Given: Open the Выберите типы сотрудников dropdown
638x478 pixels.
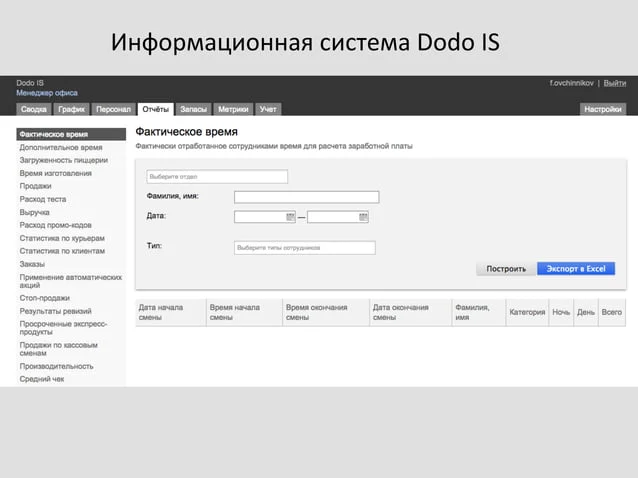Looking at the screenshot, I should pyautogui.click(x=305, y=248).
